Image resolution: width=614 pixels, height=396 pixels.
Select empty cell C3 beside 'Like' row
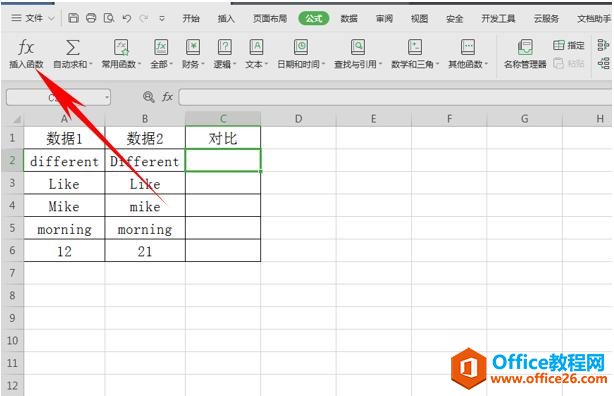[223, 183]
